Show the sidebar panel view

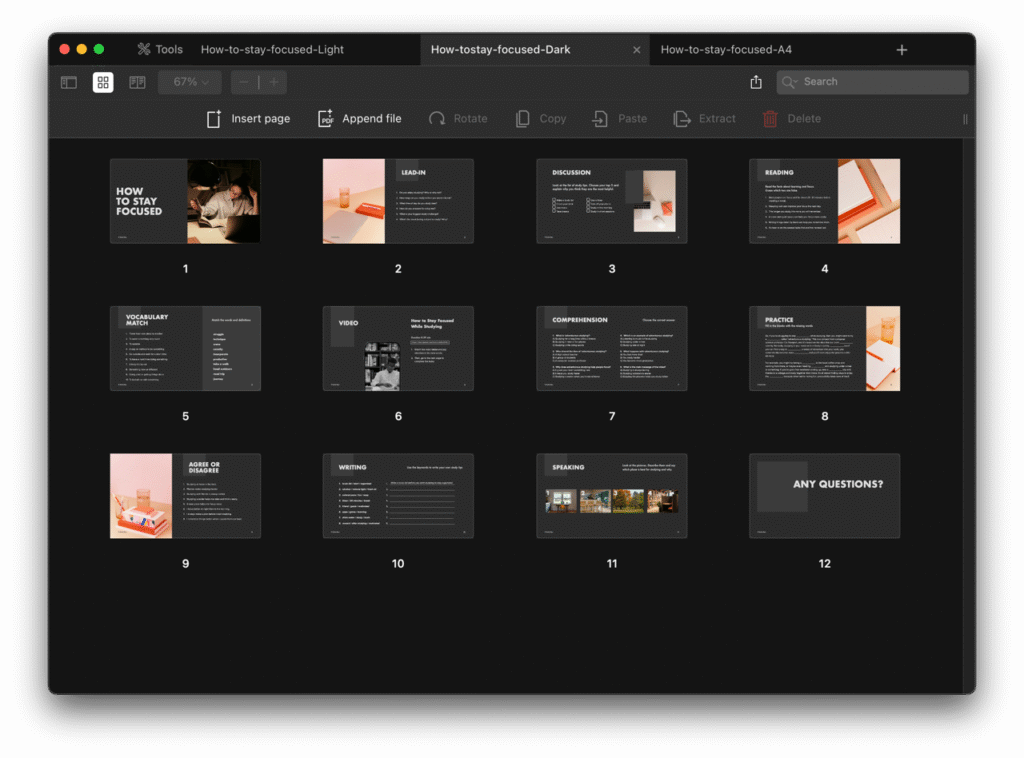click(x=69, y=82)
